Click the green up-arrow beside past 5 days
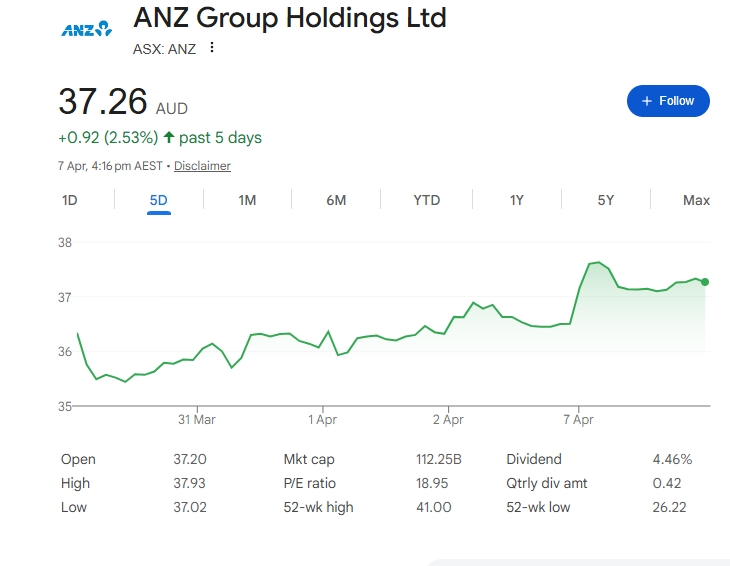Image resolution: width=730 pixels, height=566 pixels. (169, 137)
